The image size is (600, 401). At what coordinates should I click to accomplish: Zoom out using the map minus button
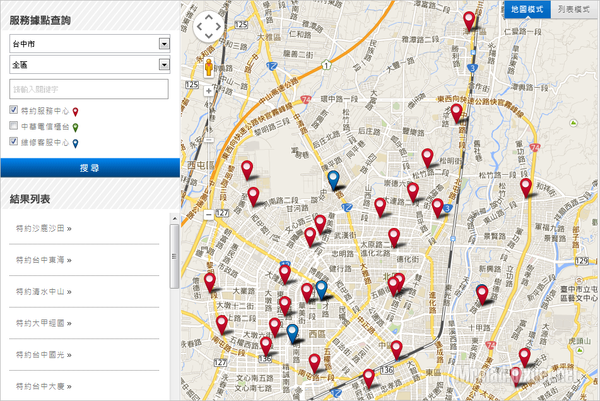[x=208, y=213]
